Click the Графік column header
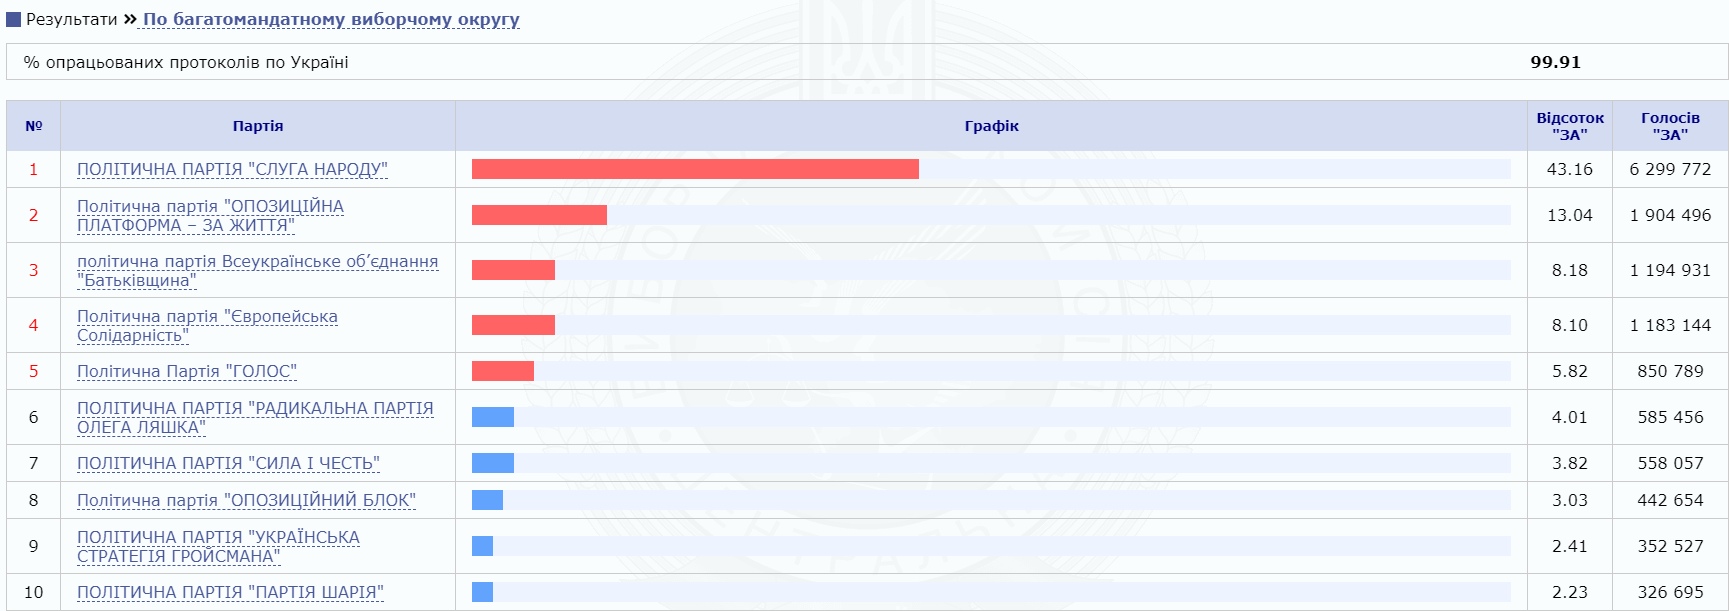Viewport: 1729px width, 611px height. 991,126
